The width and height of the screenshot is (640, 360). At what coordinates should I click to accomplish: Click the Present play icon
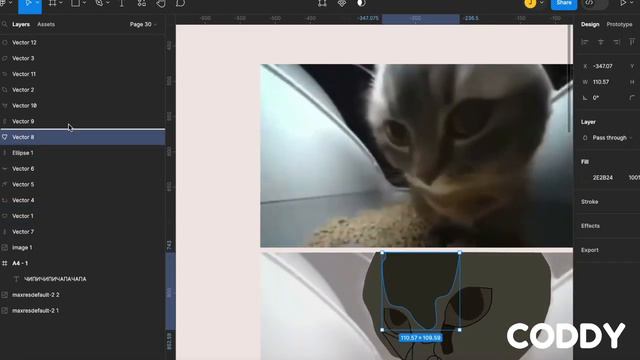tap(622, 3)
